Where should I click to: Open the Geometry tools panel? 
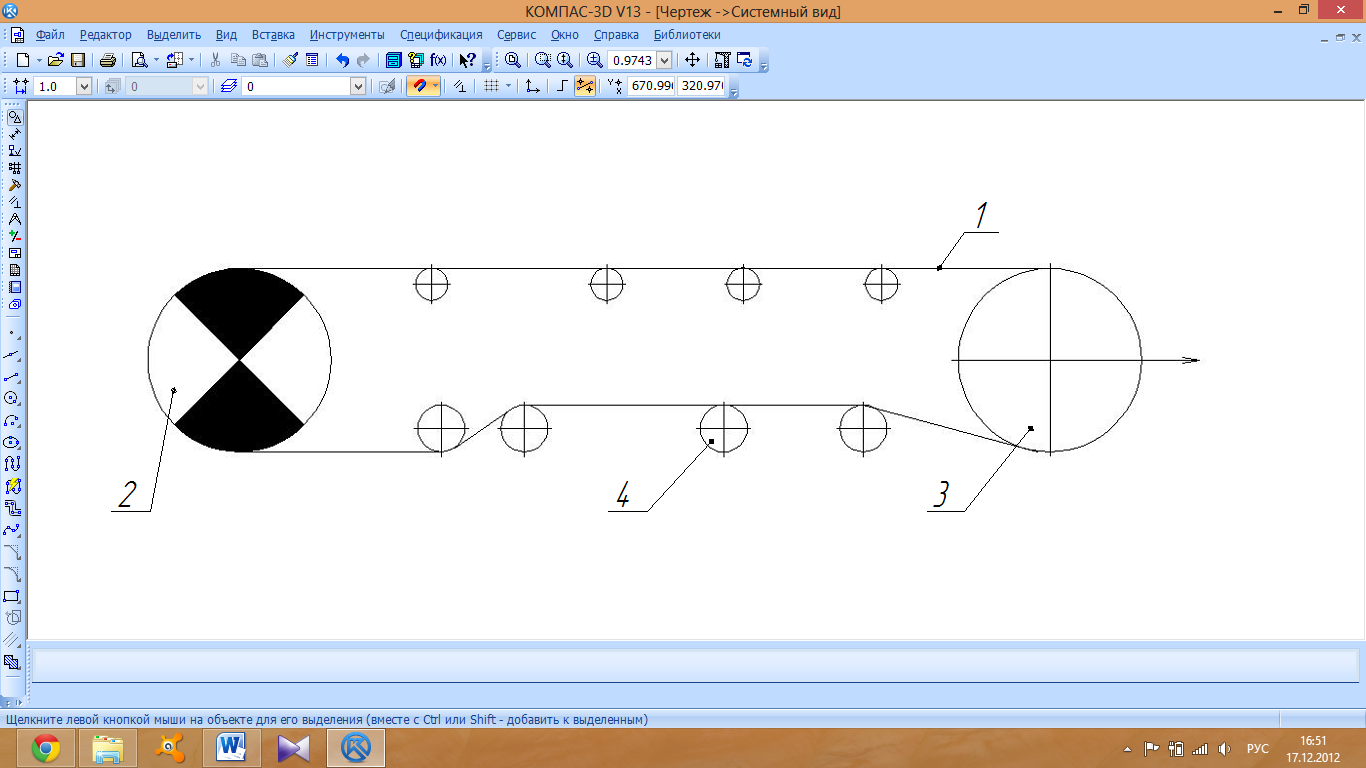click(14, 117)
